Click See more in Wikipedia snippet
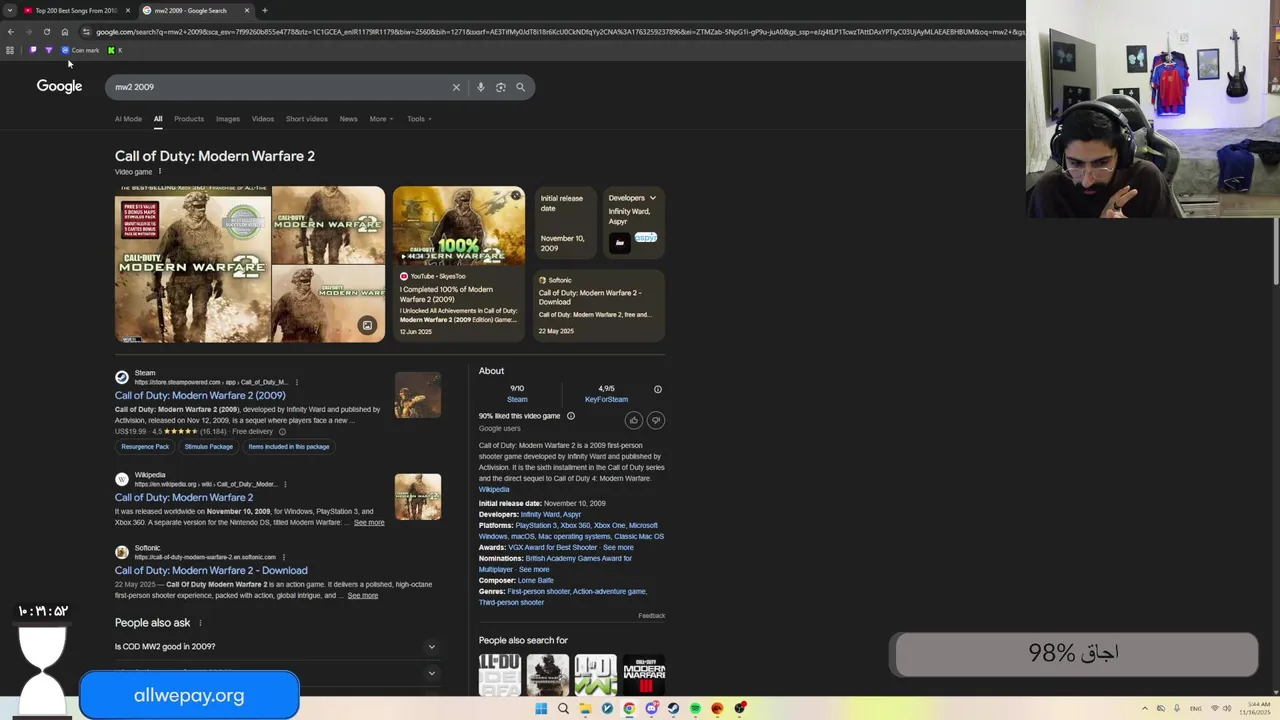 pyautogui.click(x=368, y=523)
